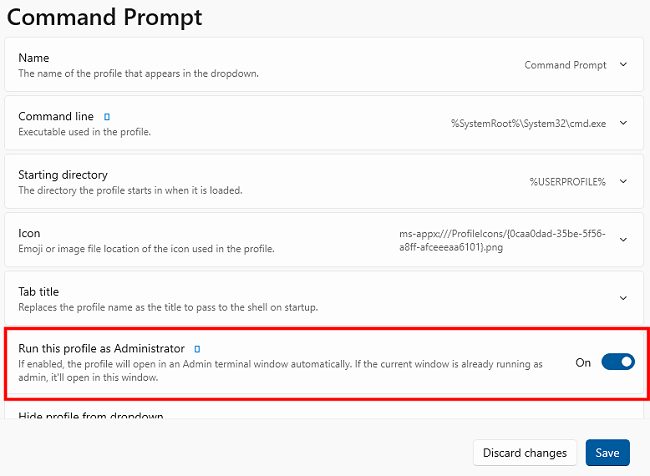This screenshot has height=476, width=650.
Task: Expand the Icon setting chevron
Action: click(623, 240)
